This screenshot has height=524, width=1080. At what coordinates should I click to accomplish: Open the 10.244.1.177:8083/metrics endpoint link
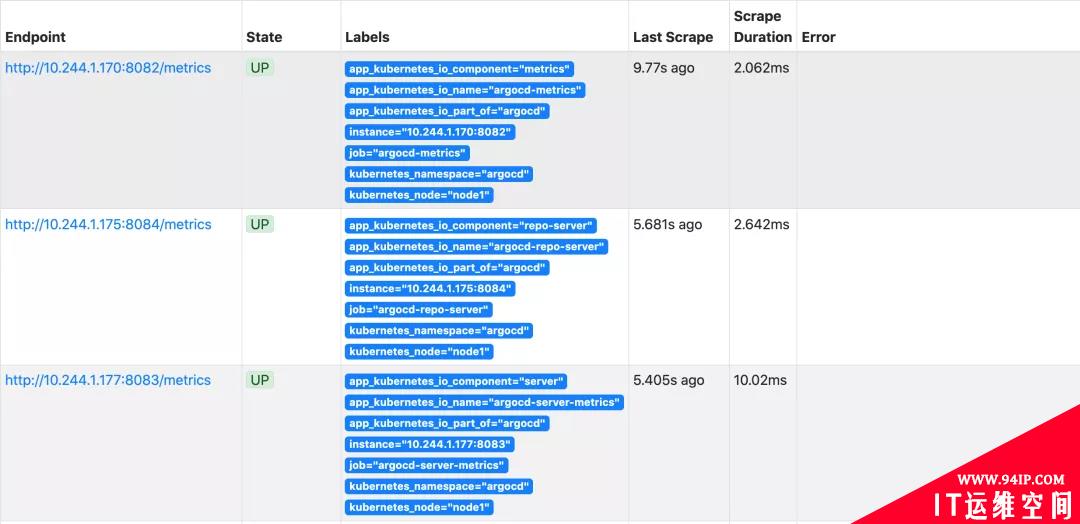[x=108, y=380]
